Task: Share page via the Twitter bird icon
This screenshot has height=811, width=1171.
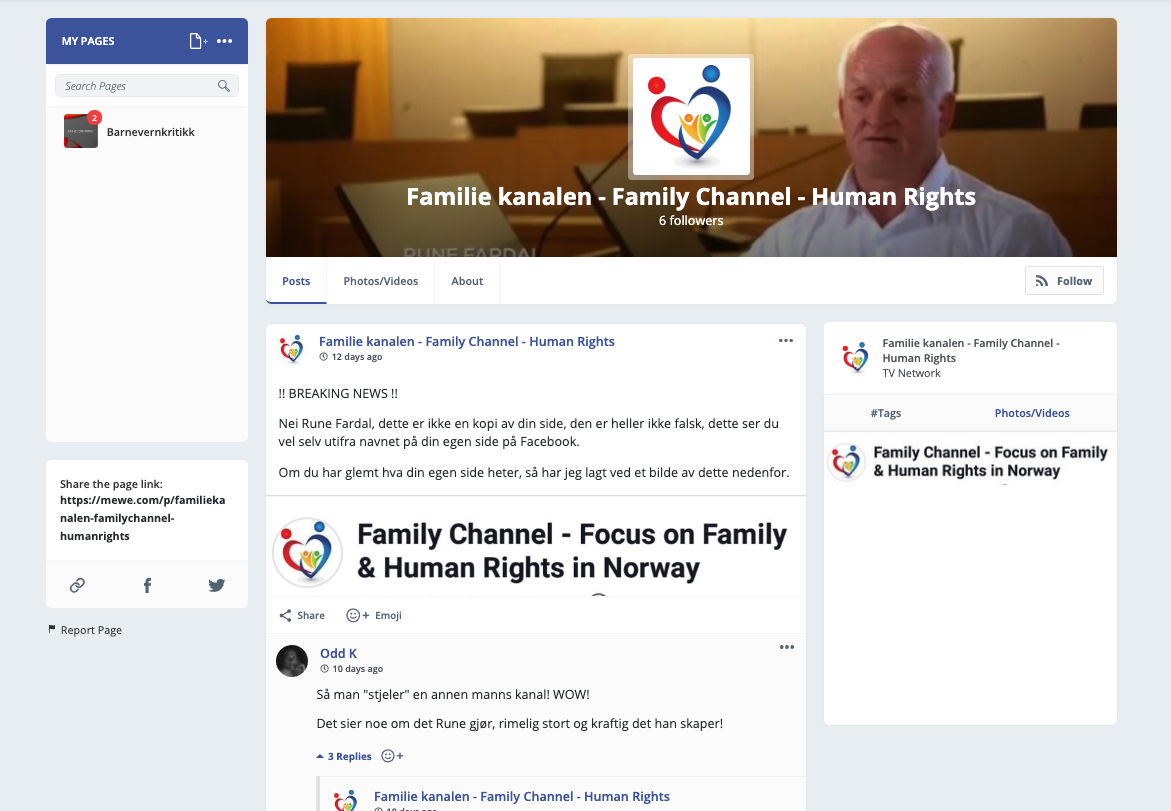Action: [217, 585]
